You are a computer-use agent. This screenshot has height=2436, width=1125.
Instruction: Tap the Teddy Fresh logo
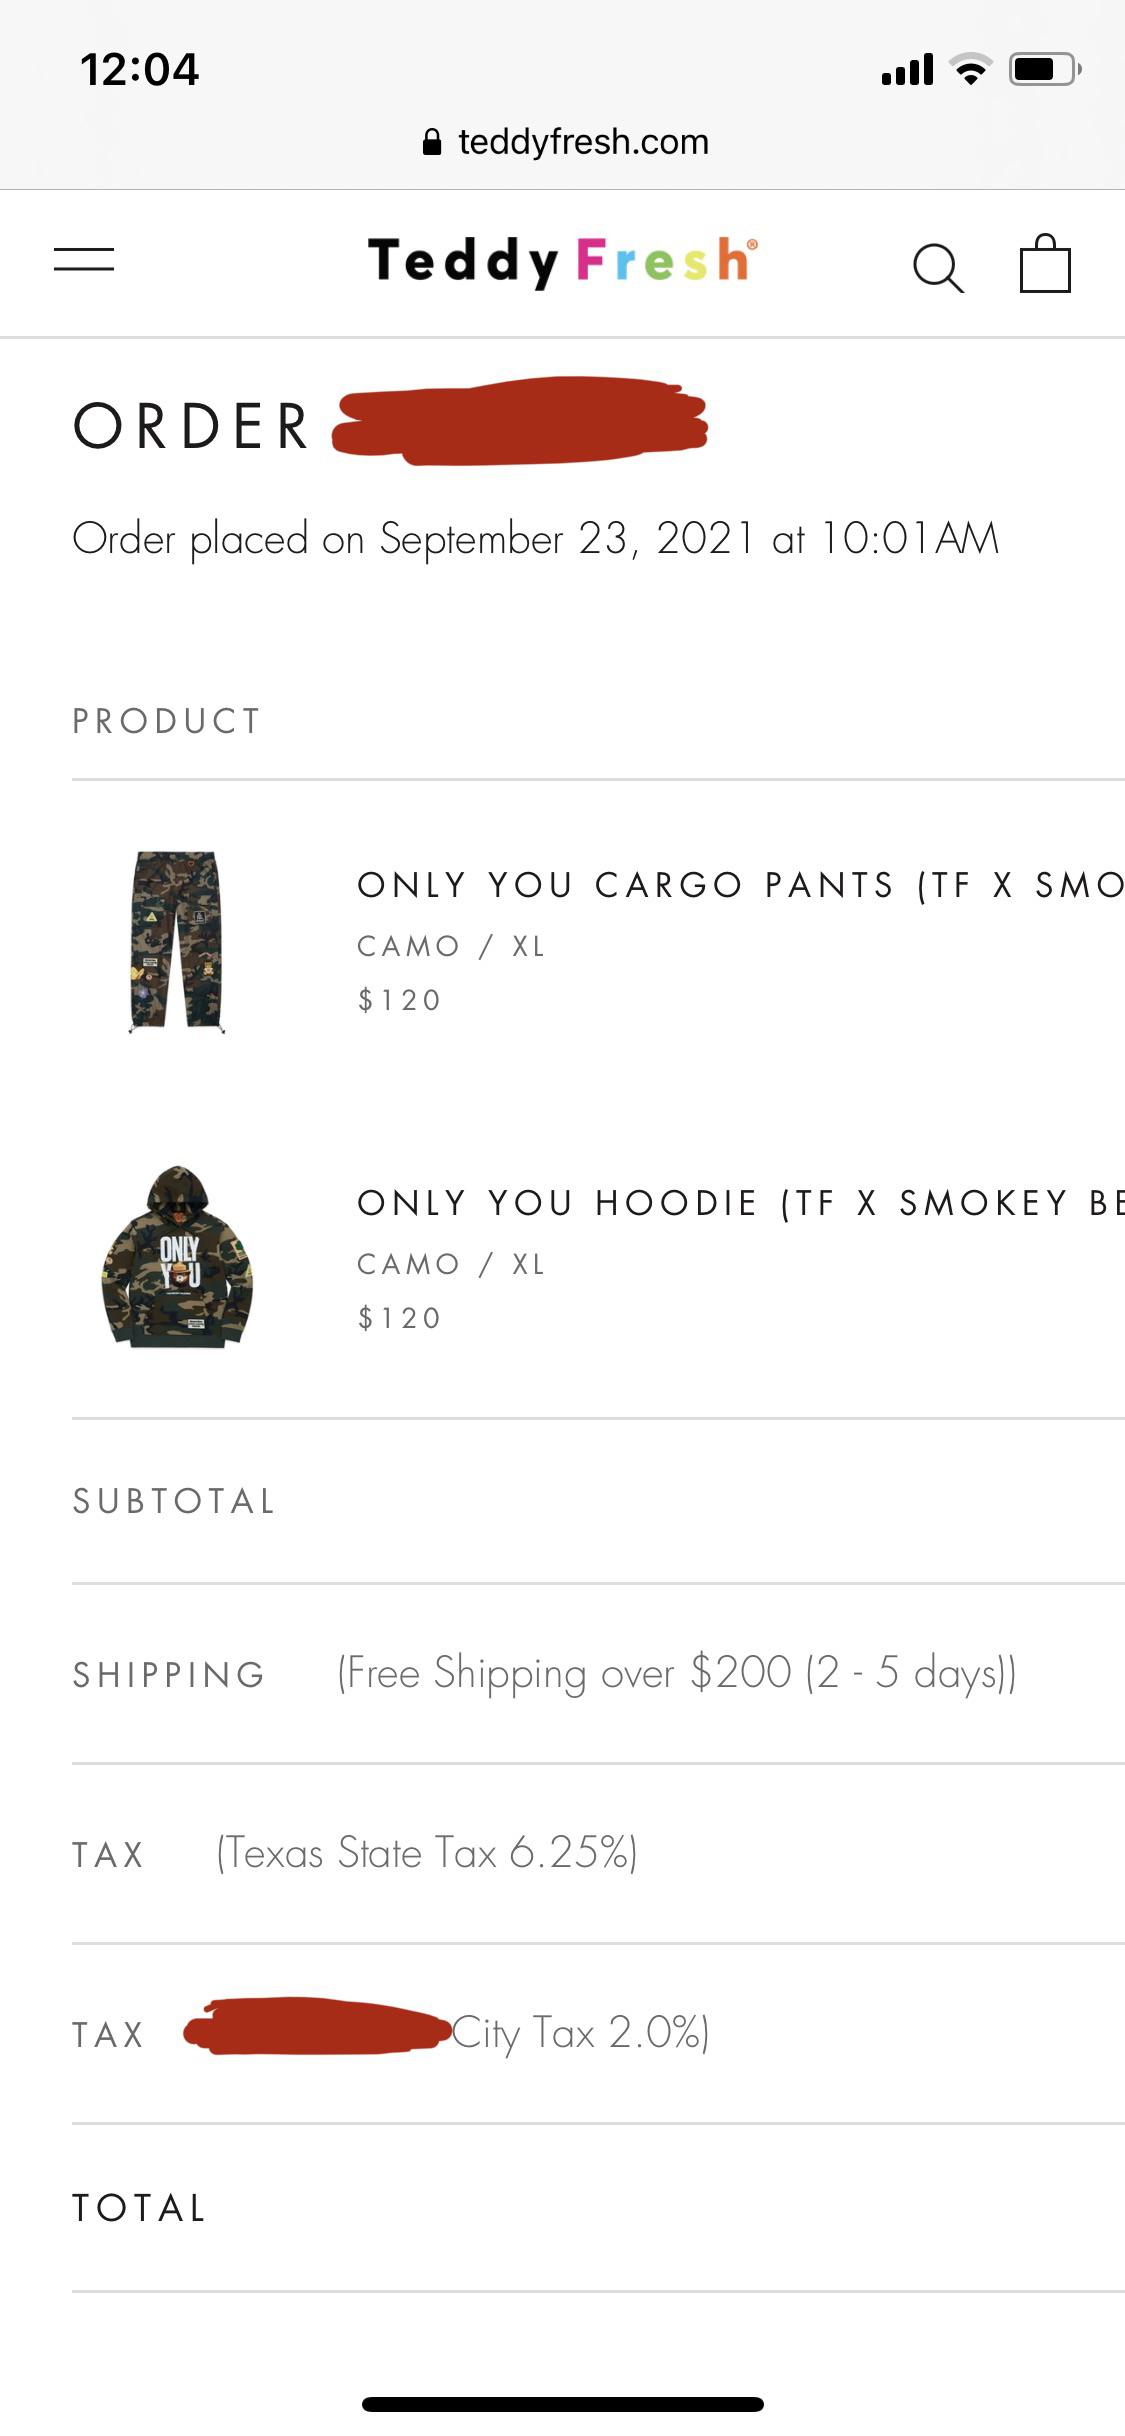coord(562,261)
